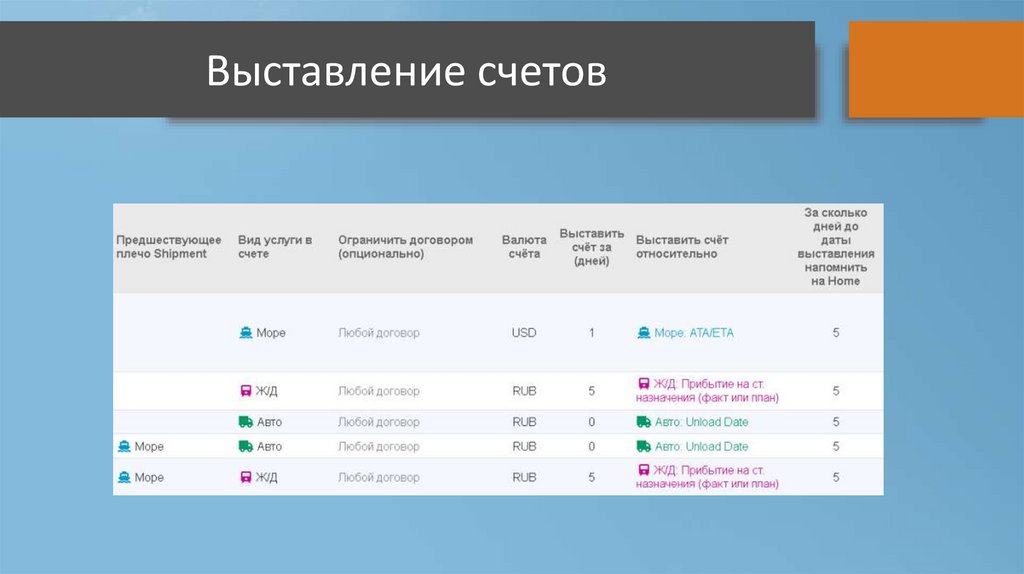Click the Вид услуги в счете column header

tap(275, 247)
